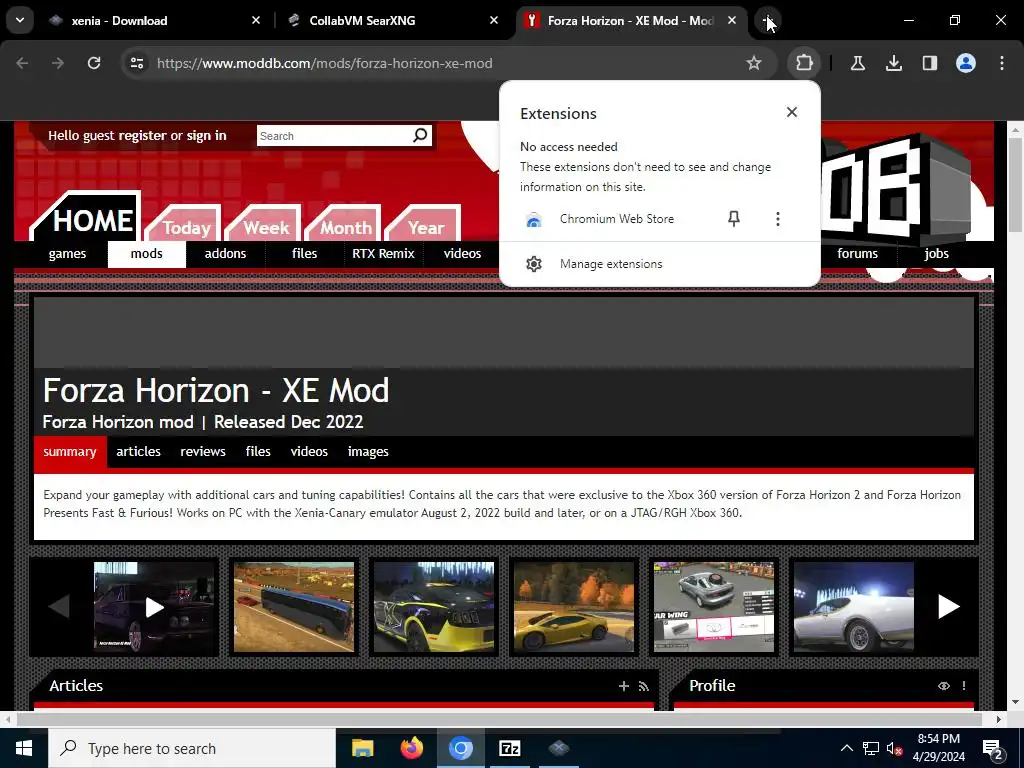1024x768 pixels.
Task: Open the RTX Remix navigation item
Action: click(x=383, y=253)
